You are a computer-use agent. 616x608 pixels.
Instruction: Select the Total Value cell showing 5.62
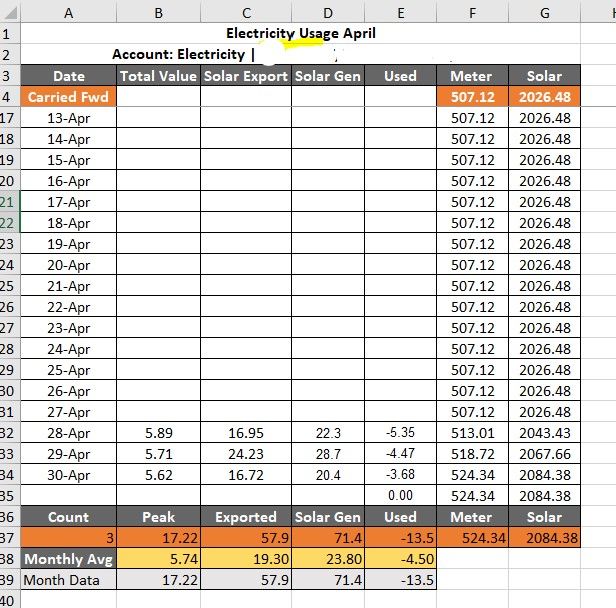tap(158, 475)
